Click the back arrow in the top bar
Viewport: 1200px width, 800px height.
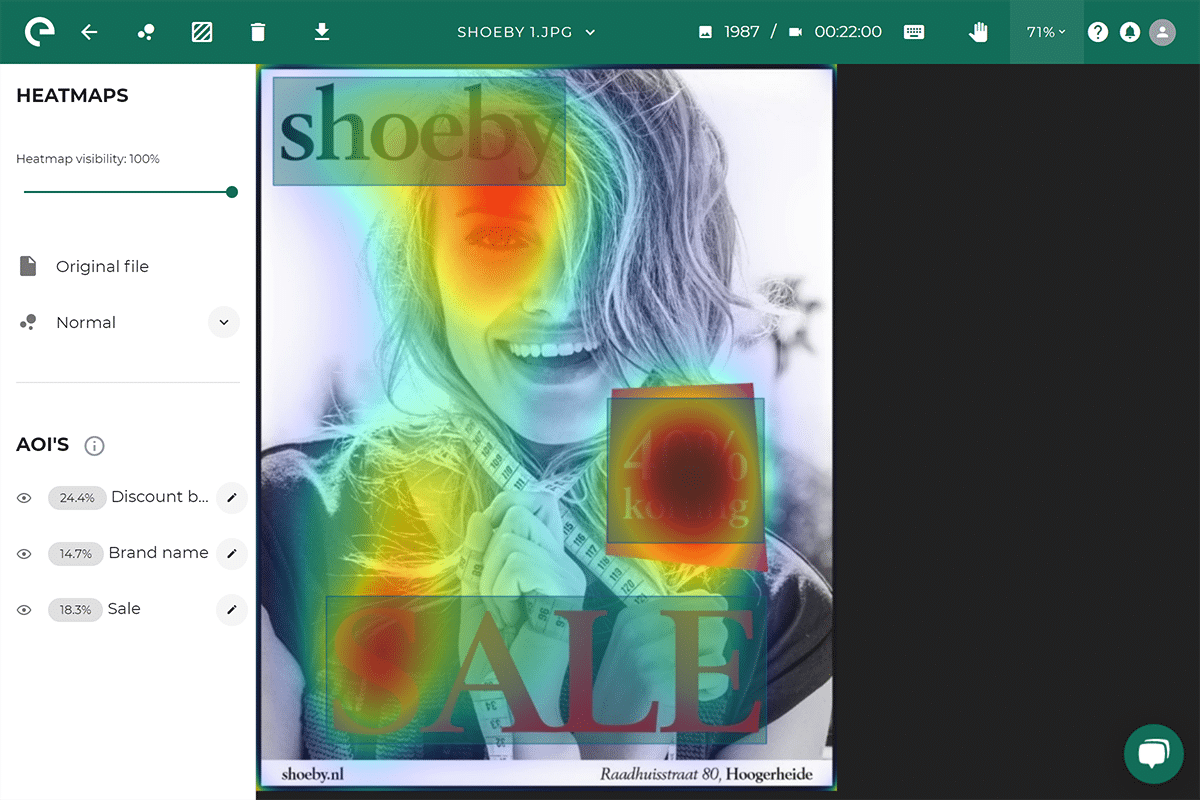(89, 32)
